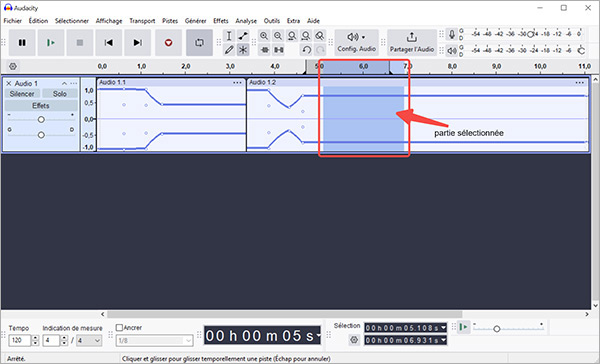Click the Zoom In magnifier

264,36
